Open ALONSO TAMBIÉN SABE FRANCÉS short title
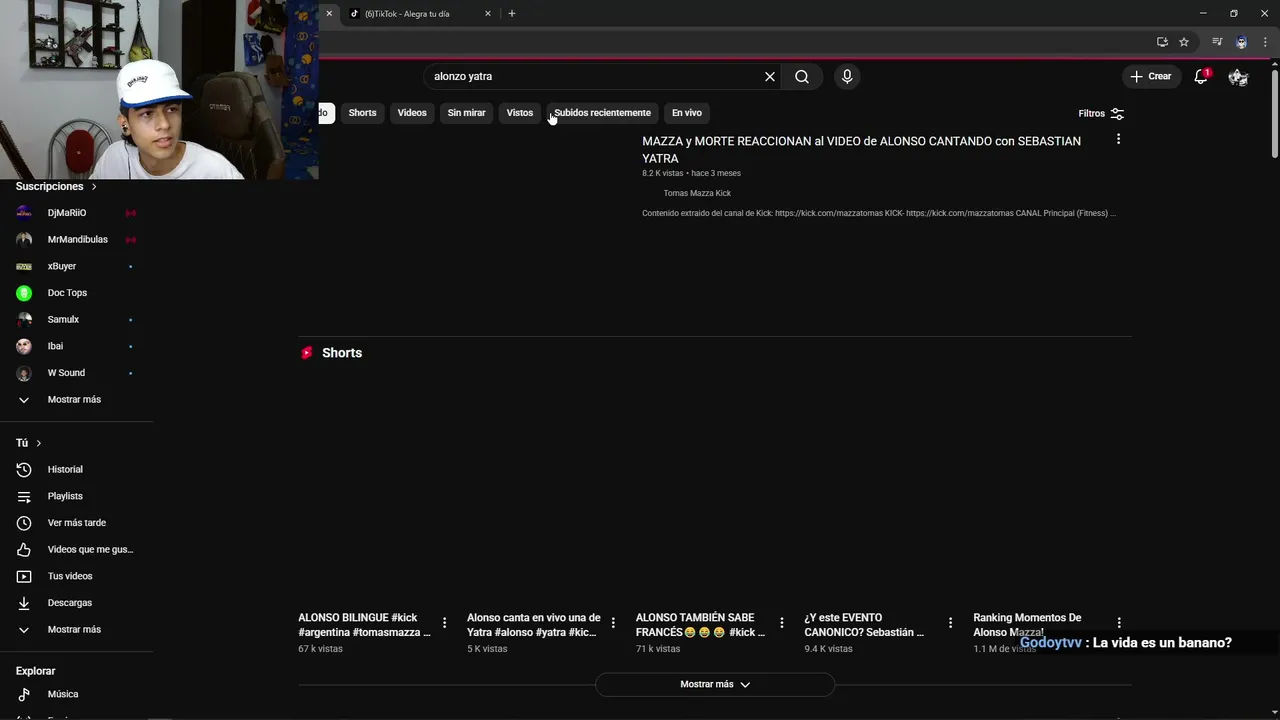The height and width of the screenshot is (720, 1280). tap(700, 625)
